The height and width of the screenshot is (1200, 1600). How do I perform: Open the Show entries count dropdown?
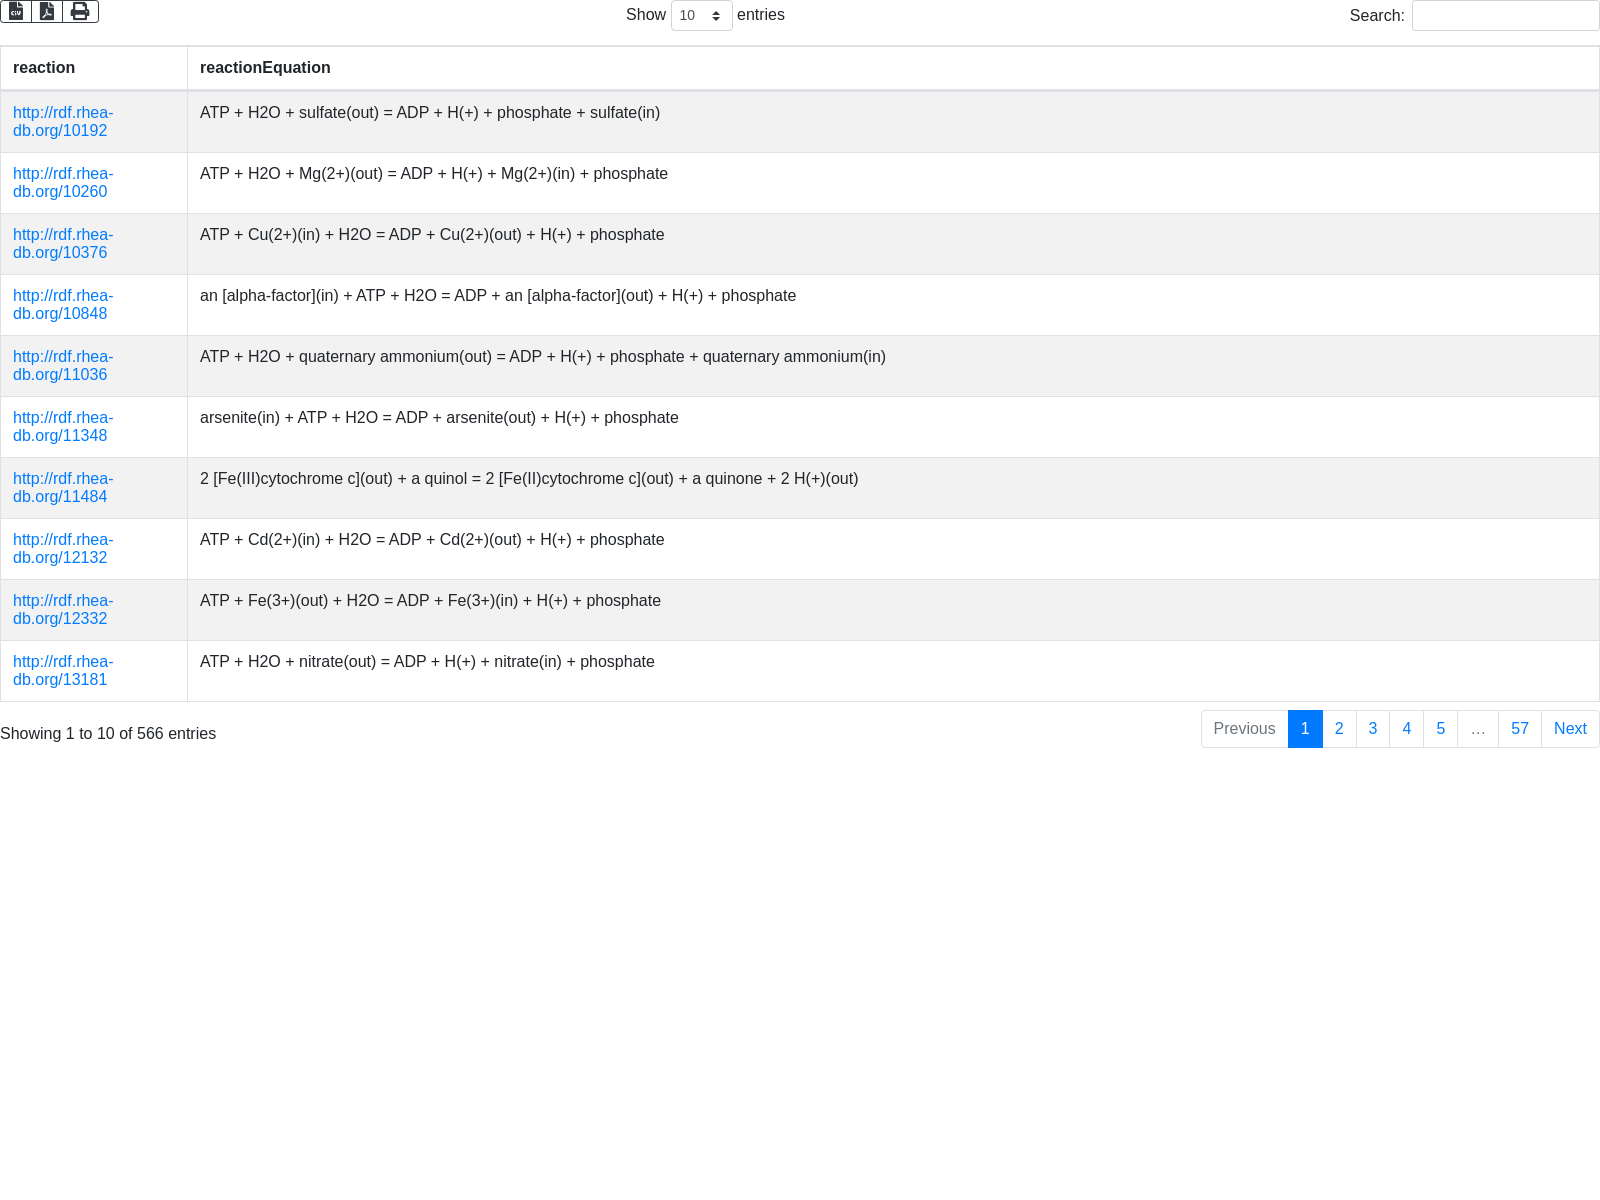pyautogui.click(x=701, y=16)
